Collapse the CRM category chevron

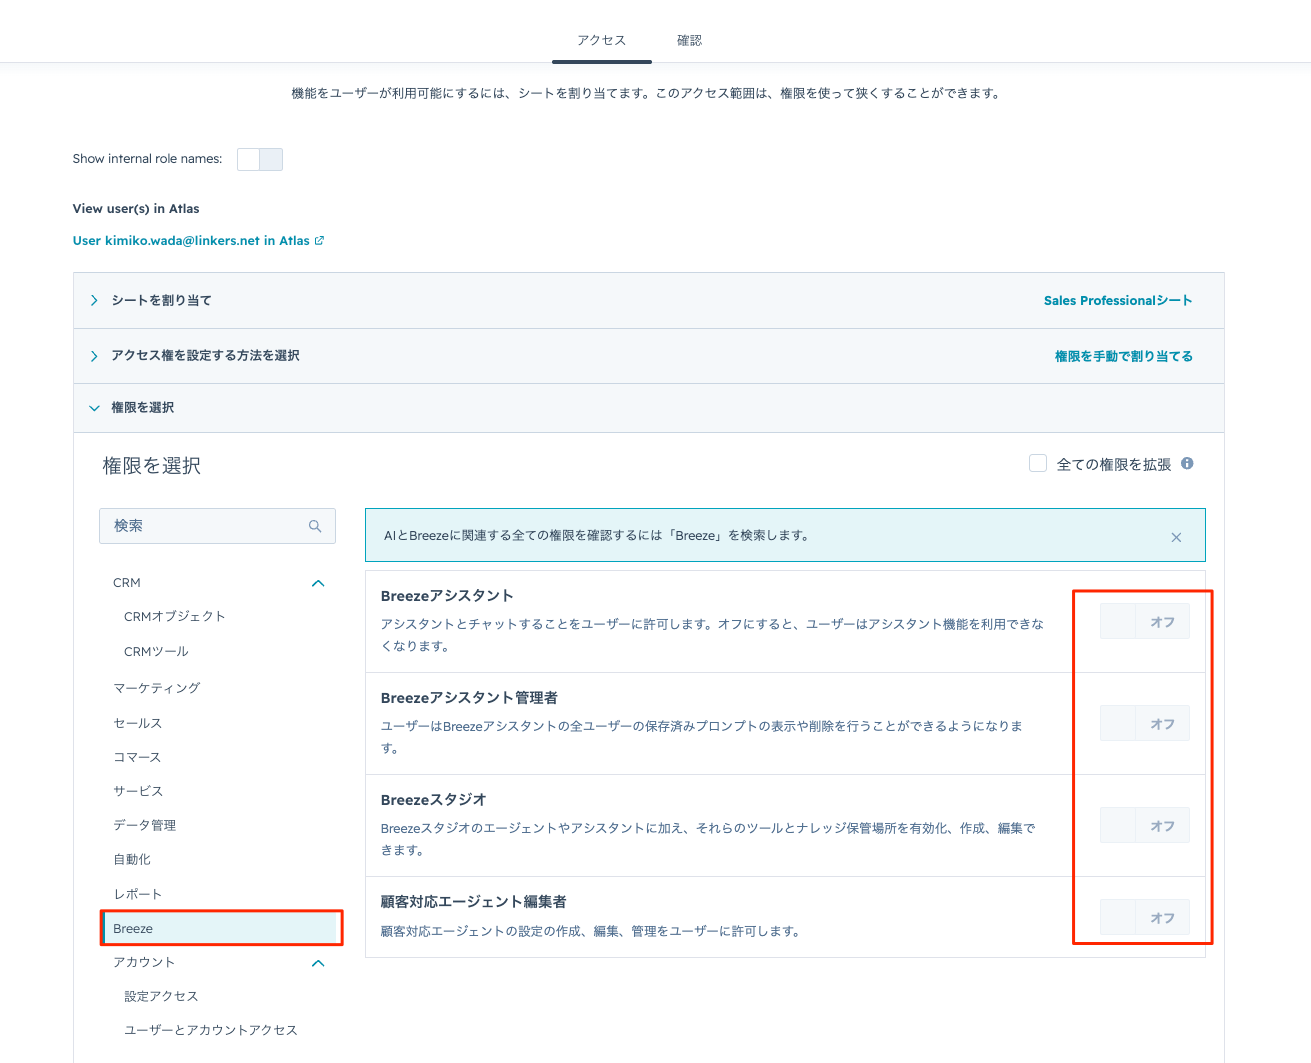coord(318,583)
